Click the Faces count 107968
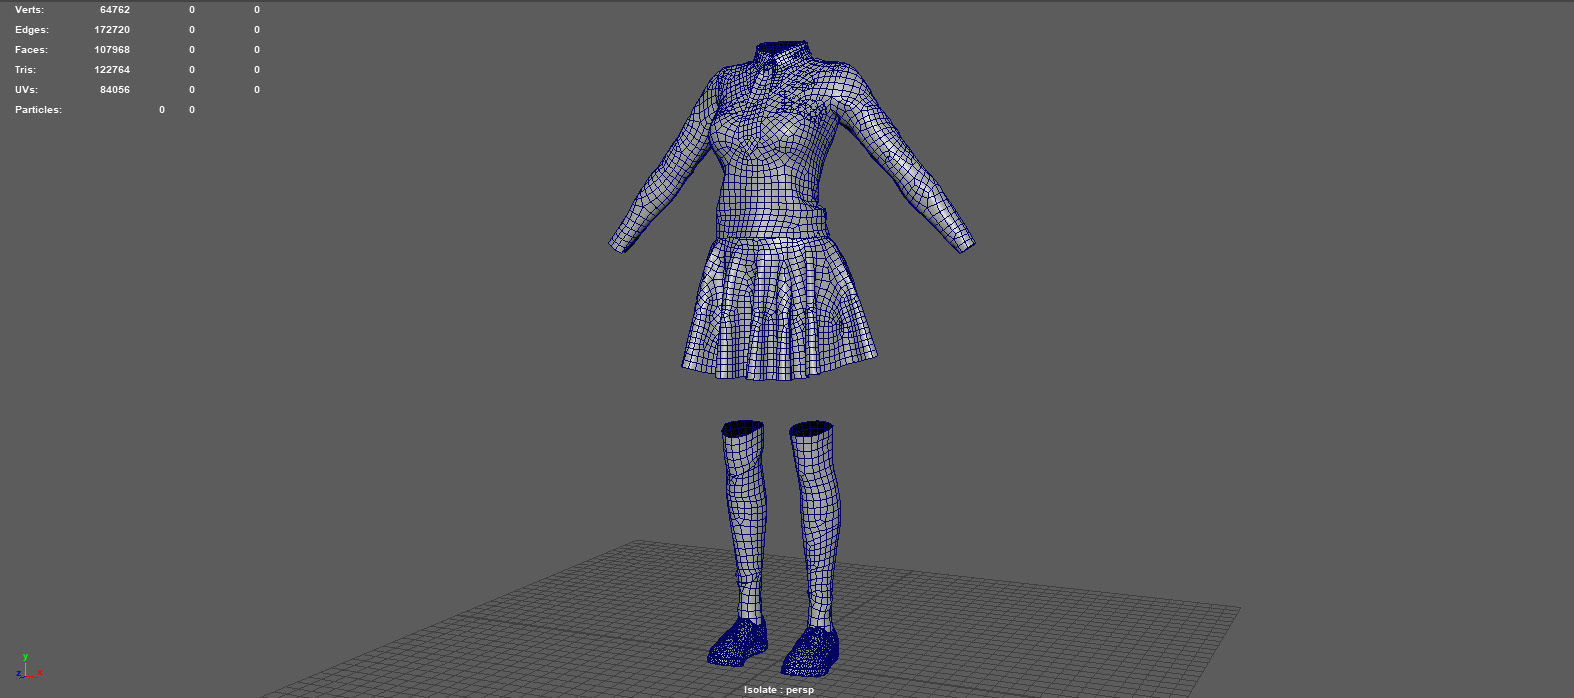The height and width of the screenshot is (698, 1574). point(112,50)
